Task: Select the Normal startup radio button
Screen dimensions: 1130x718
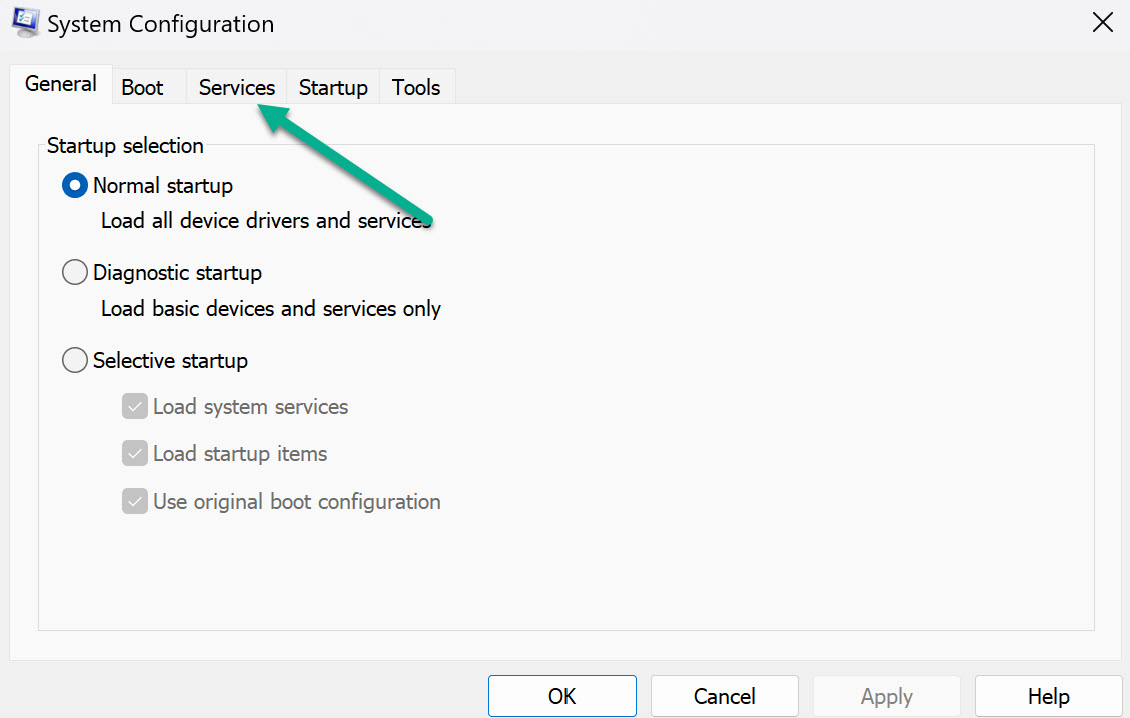Action: point(74,185)
